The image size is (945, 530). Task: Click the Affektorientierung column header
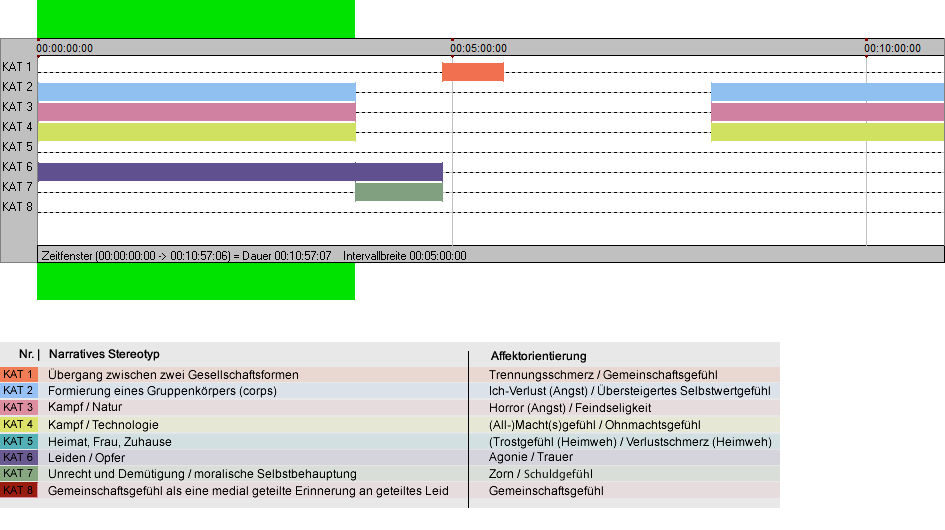(538, 356)
